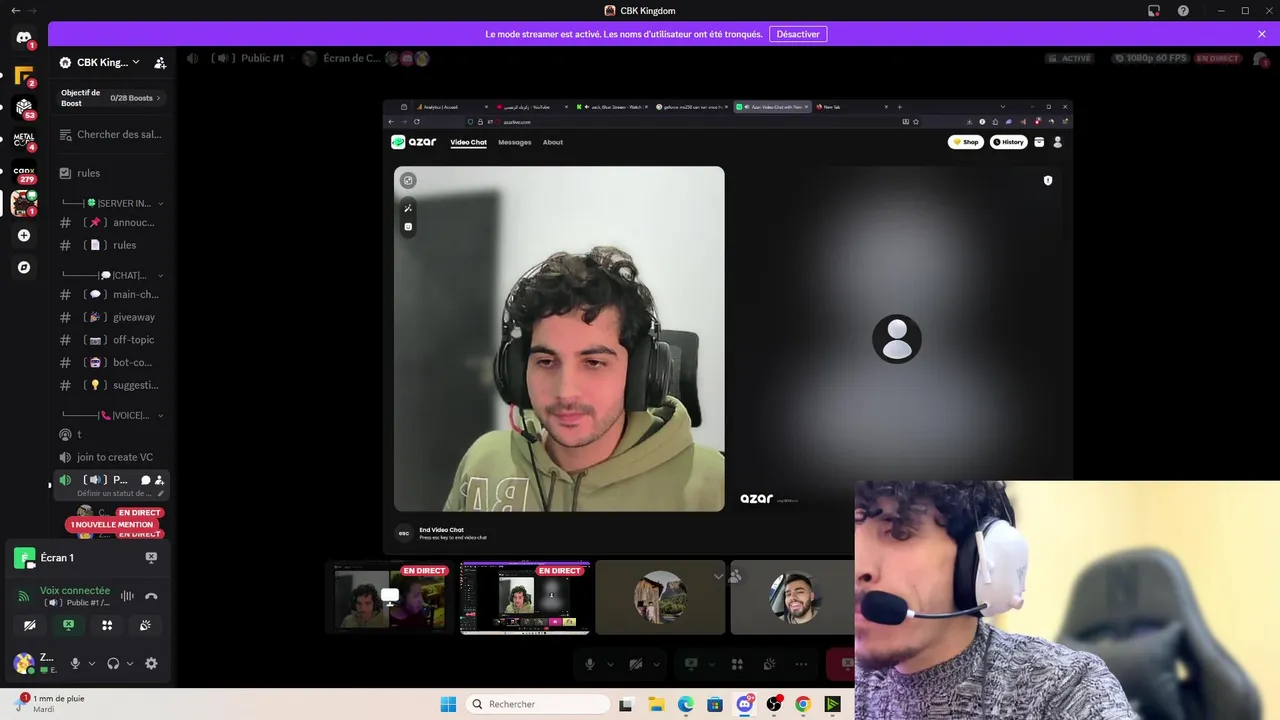The height and width of the screenshot is (720, 1280).
Task: Click the 1 NOUVELLE MENTION pill
Action: 112,524
